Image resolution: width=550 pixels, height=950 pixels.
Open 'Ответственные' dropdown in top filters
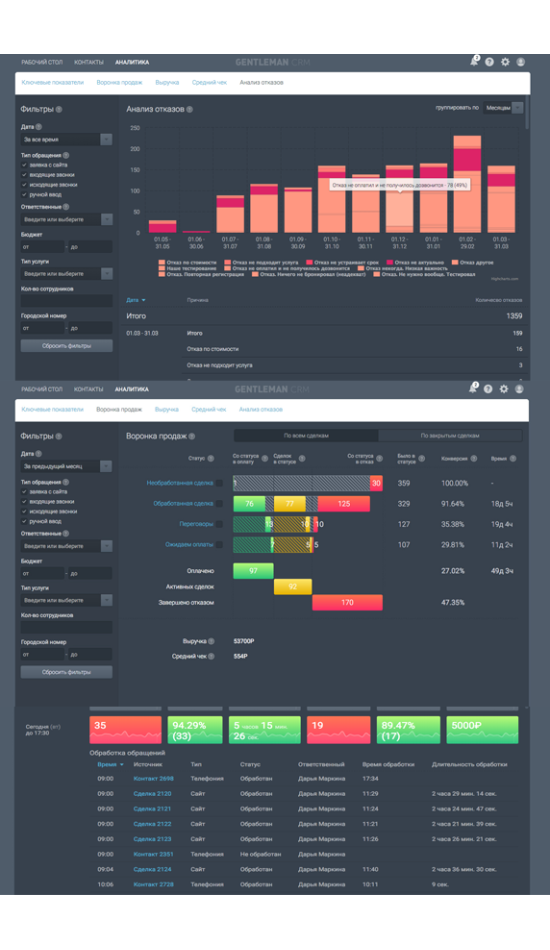[x=67, y=219]
